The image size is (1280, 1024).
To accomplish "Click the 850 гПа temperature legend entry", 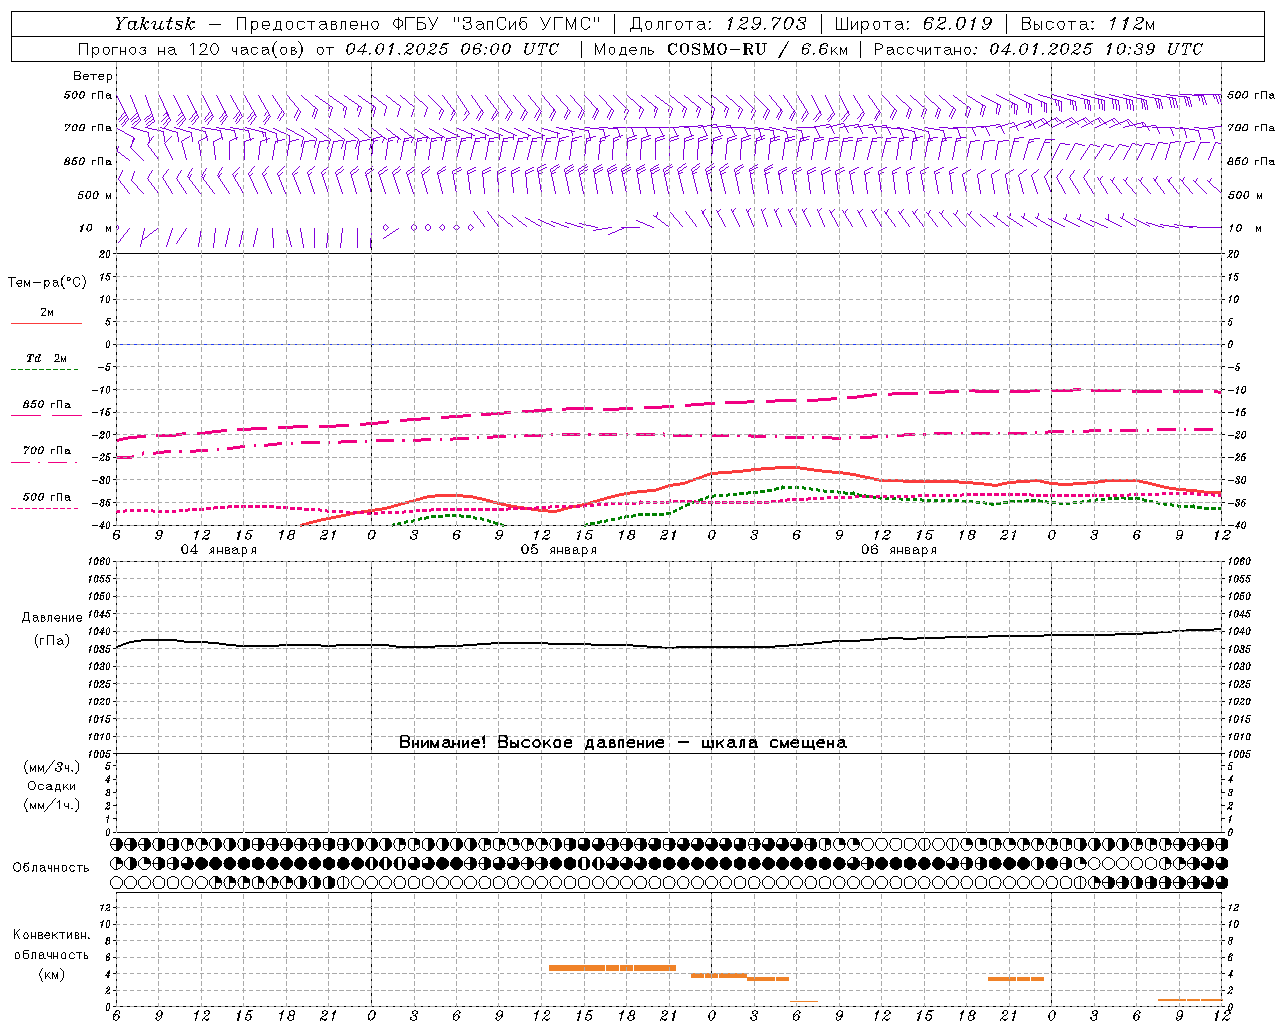I will pos(47,405).
